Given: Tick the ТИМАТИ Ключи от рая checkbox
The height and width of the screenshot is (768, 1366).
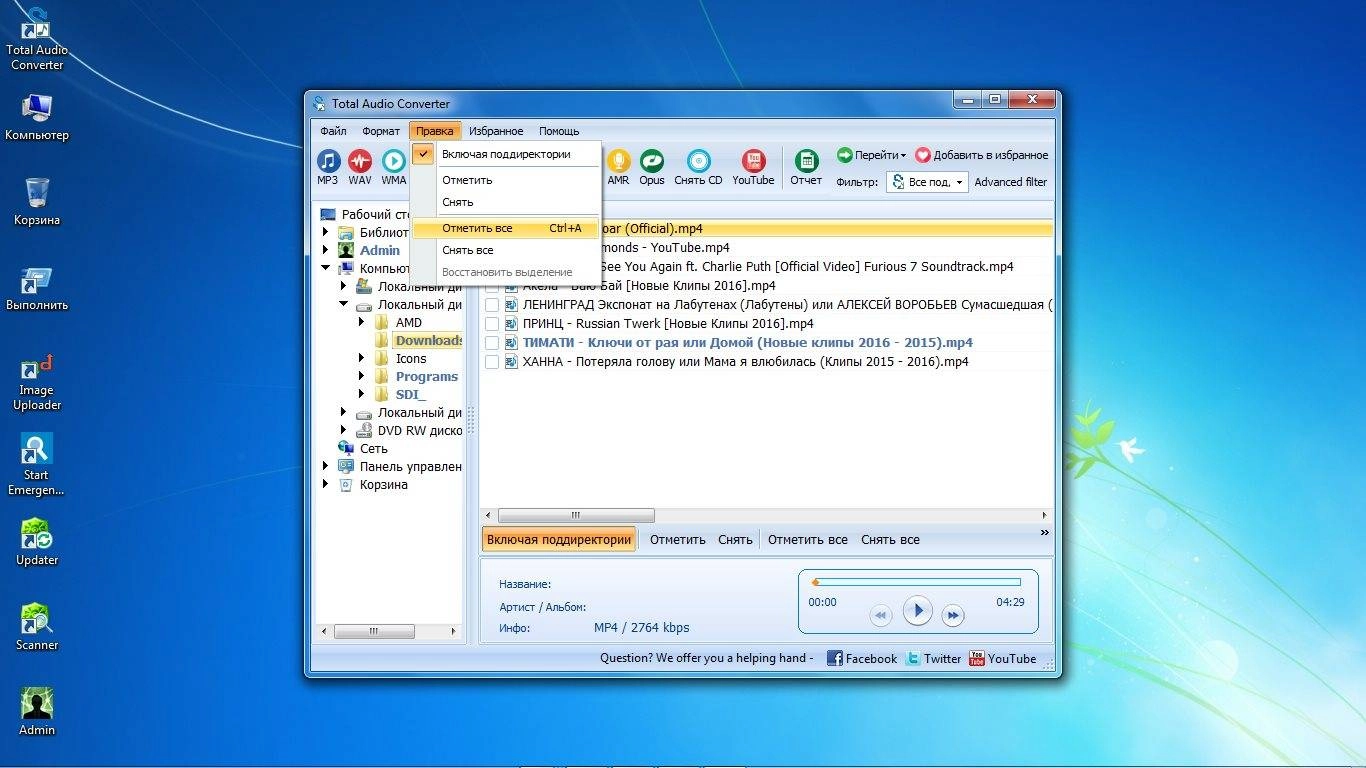Looking at the screenshot, I should pyautogui.click(x=492, y=343).
